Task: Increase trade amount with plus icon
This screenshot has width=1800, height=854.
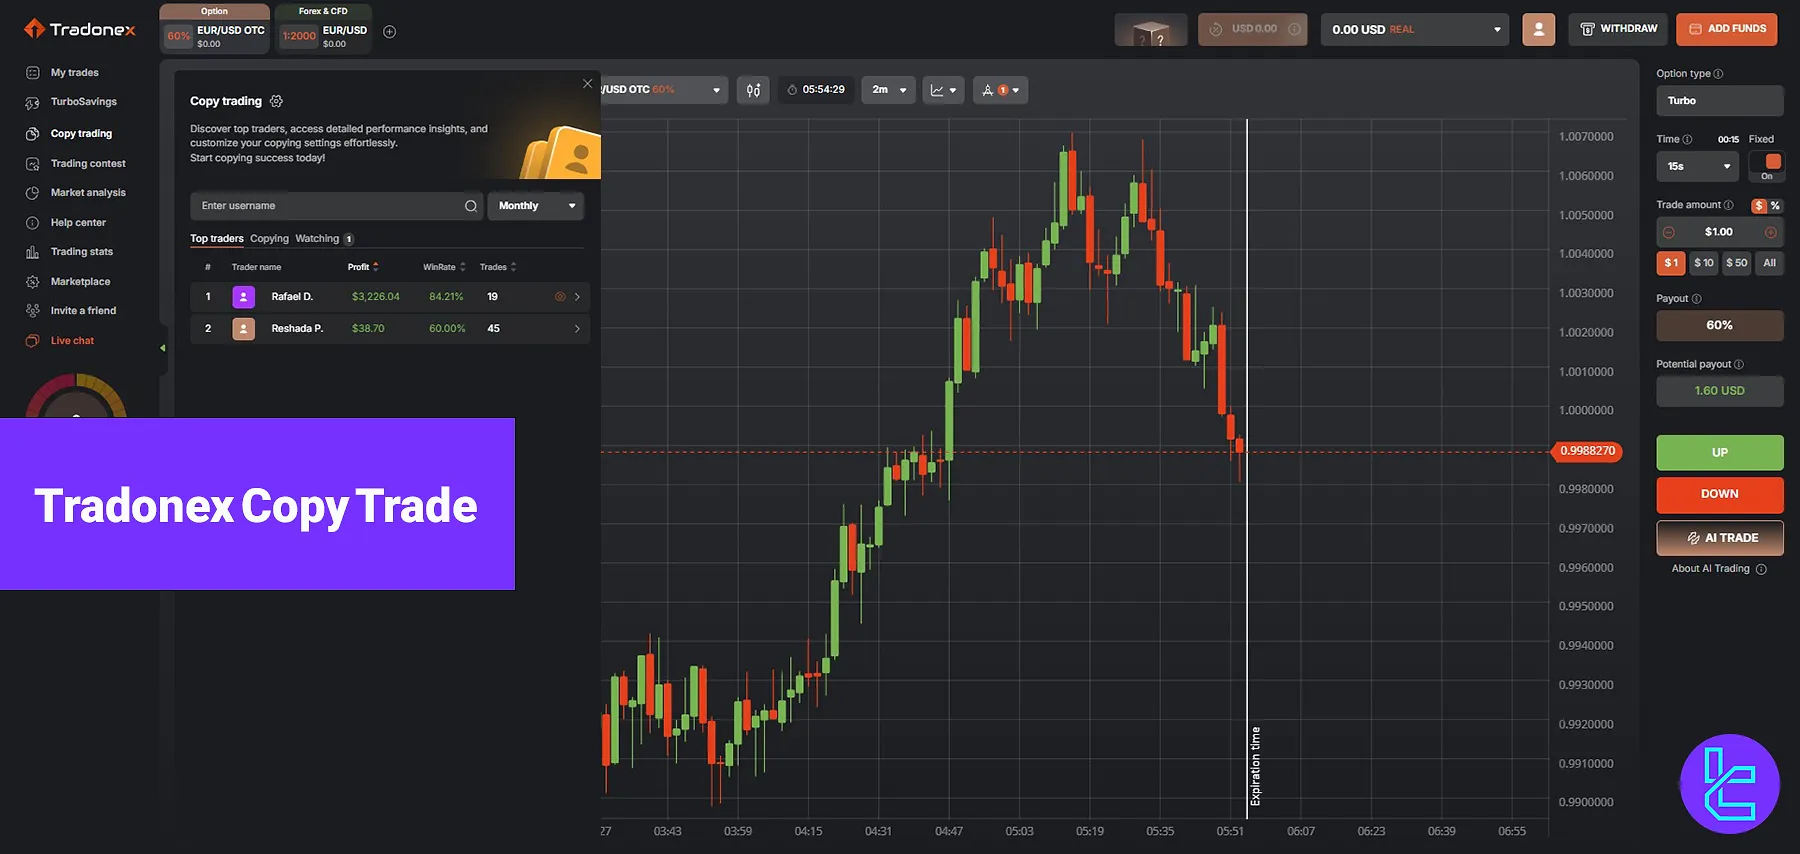Action: (1770, 232)
